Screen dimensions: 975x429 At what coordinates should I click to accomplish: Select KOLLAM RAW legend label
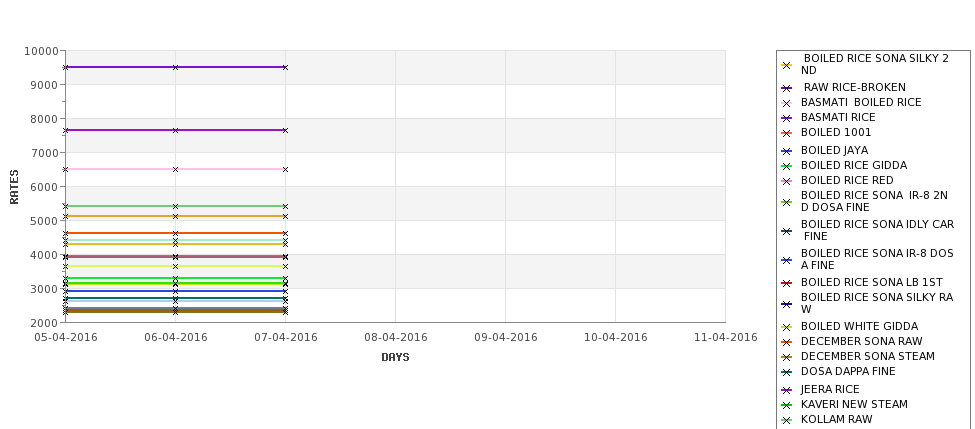coord(836,419)
